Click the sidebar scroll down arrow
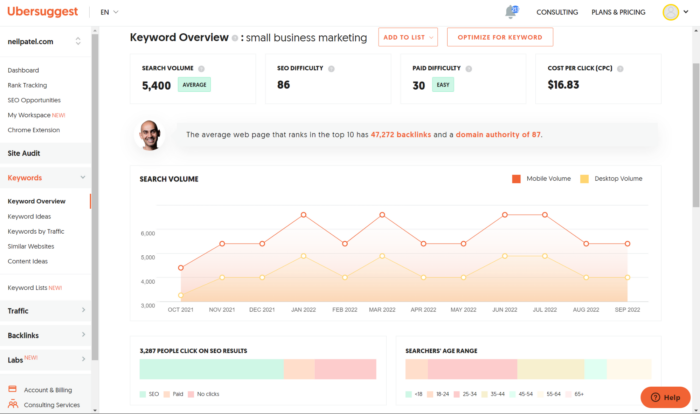The width and height of the screenshot is (700, 414). (95, 410)
